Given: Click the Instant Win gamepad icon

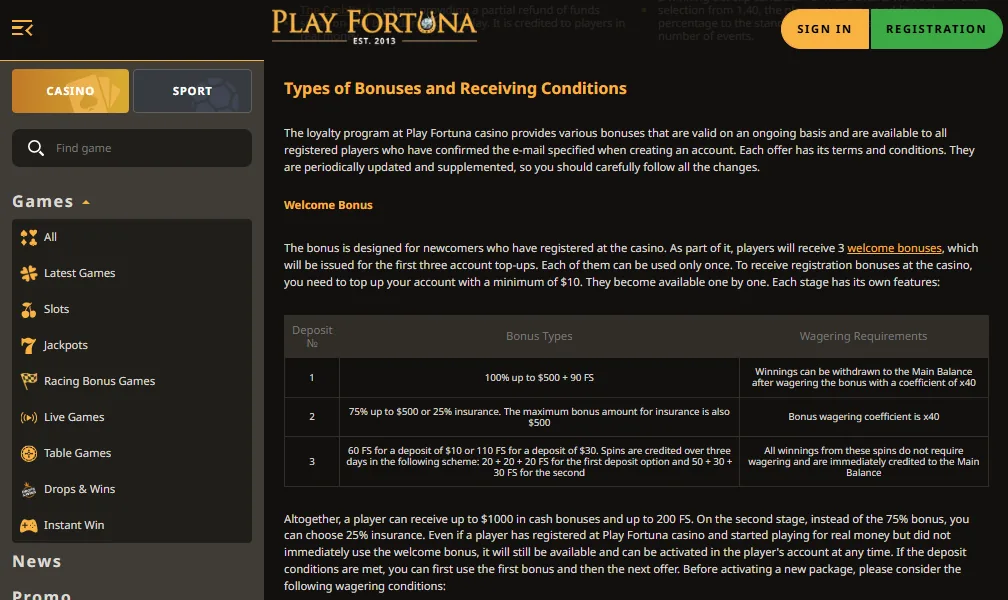Looking at the screenshot, I should coord(28,525).
